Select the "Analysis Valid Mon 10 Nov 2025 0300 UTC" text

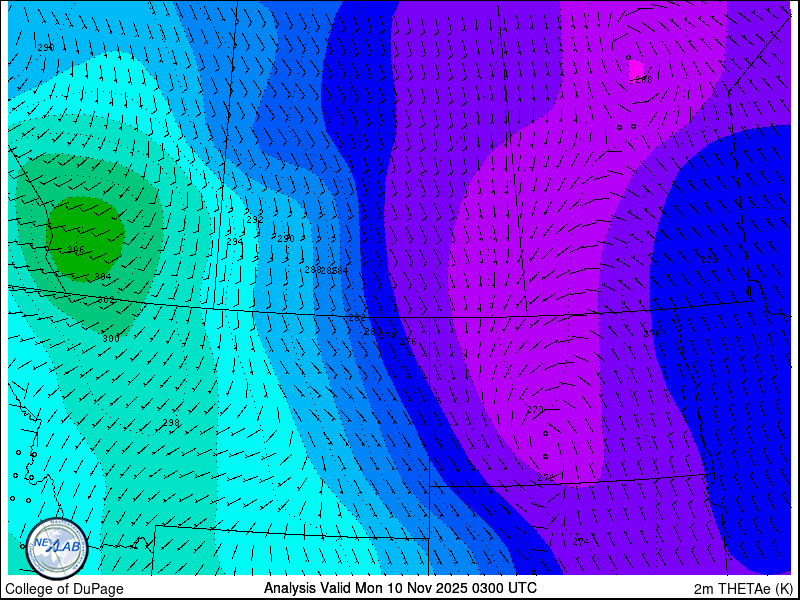click(x=400, y=588)
